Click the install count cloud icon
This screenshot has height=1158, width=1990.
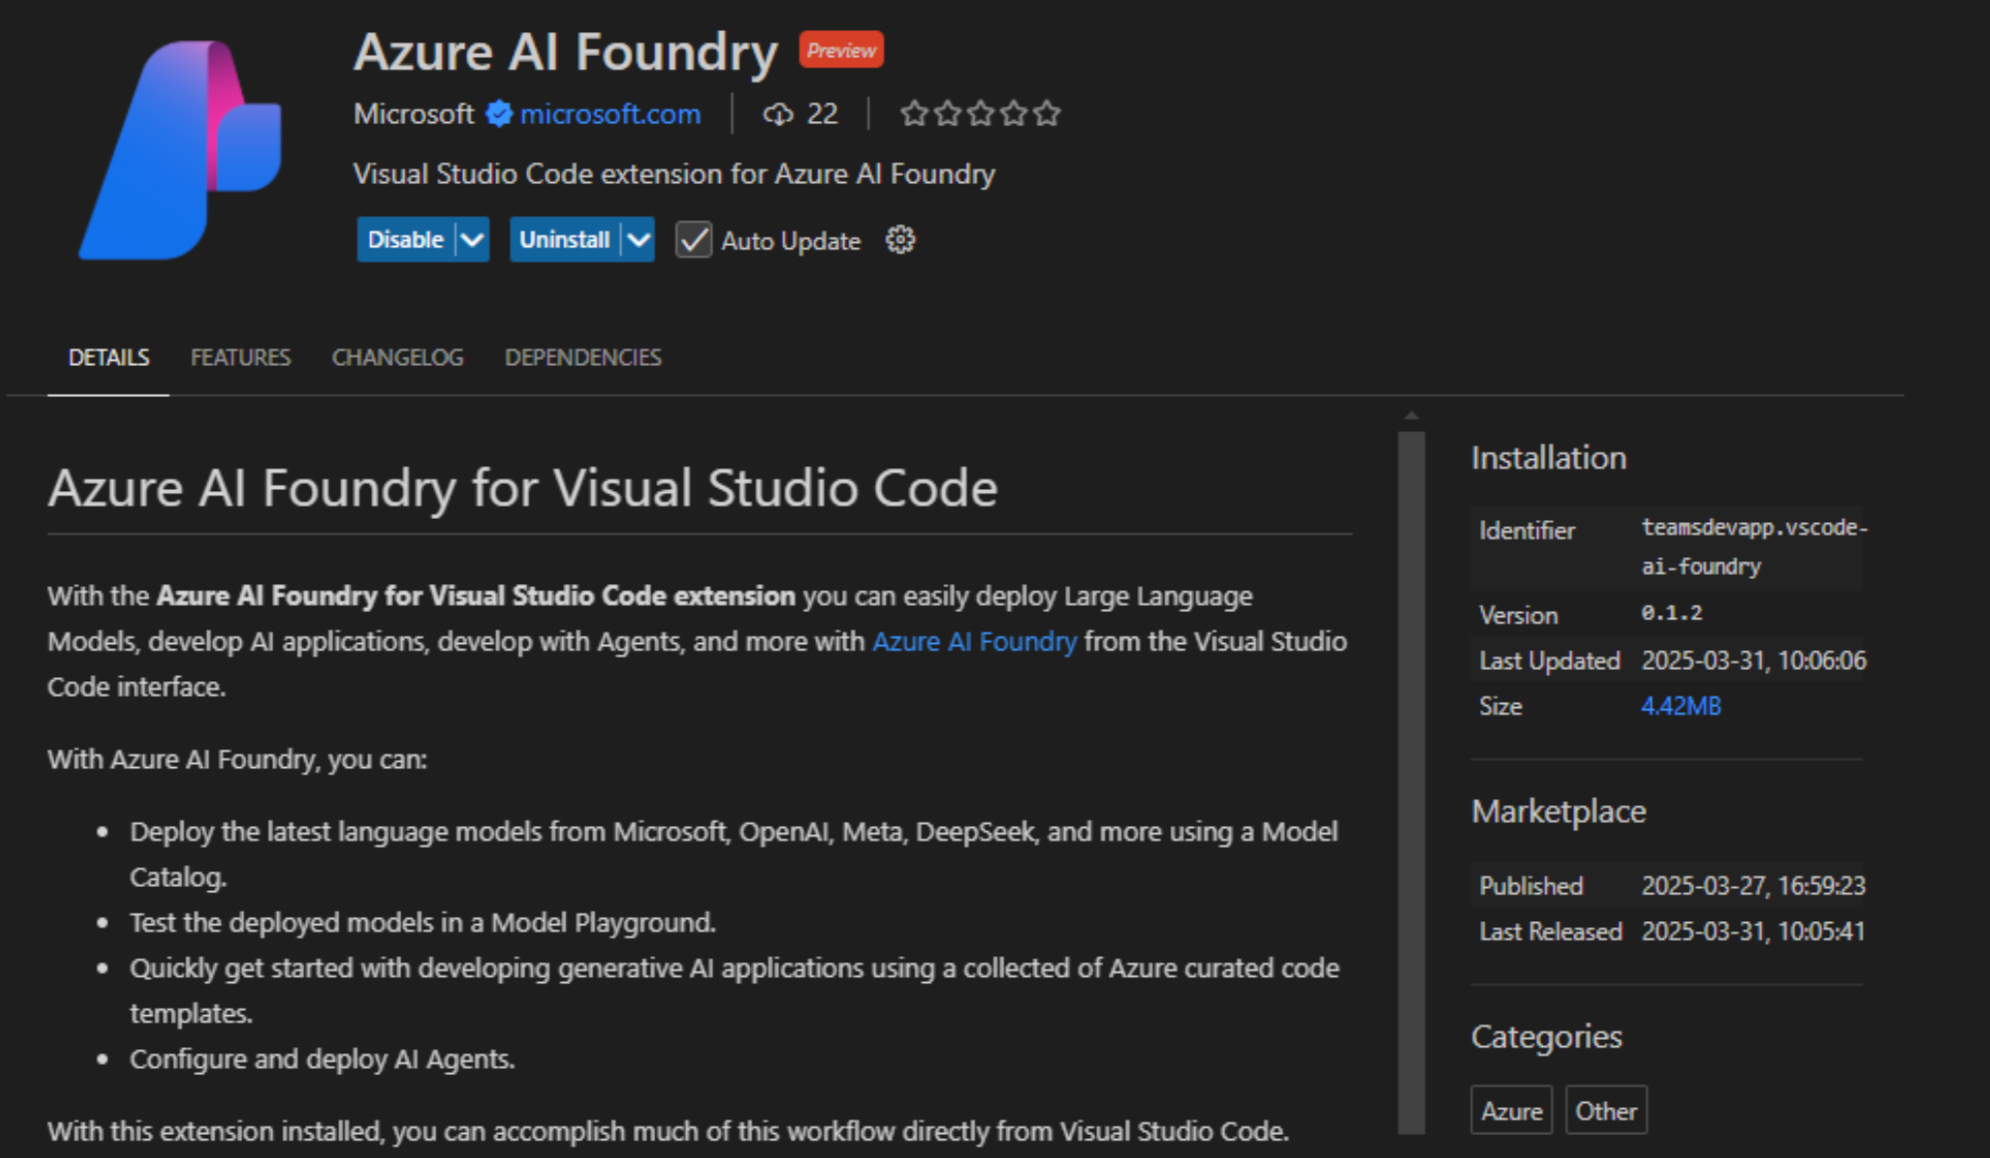[779, 114]
